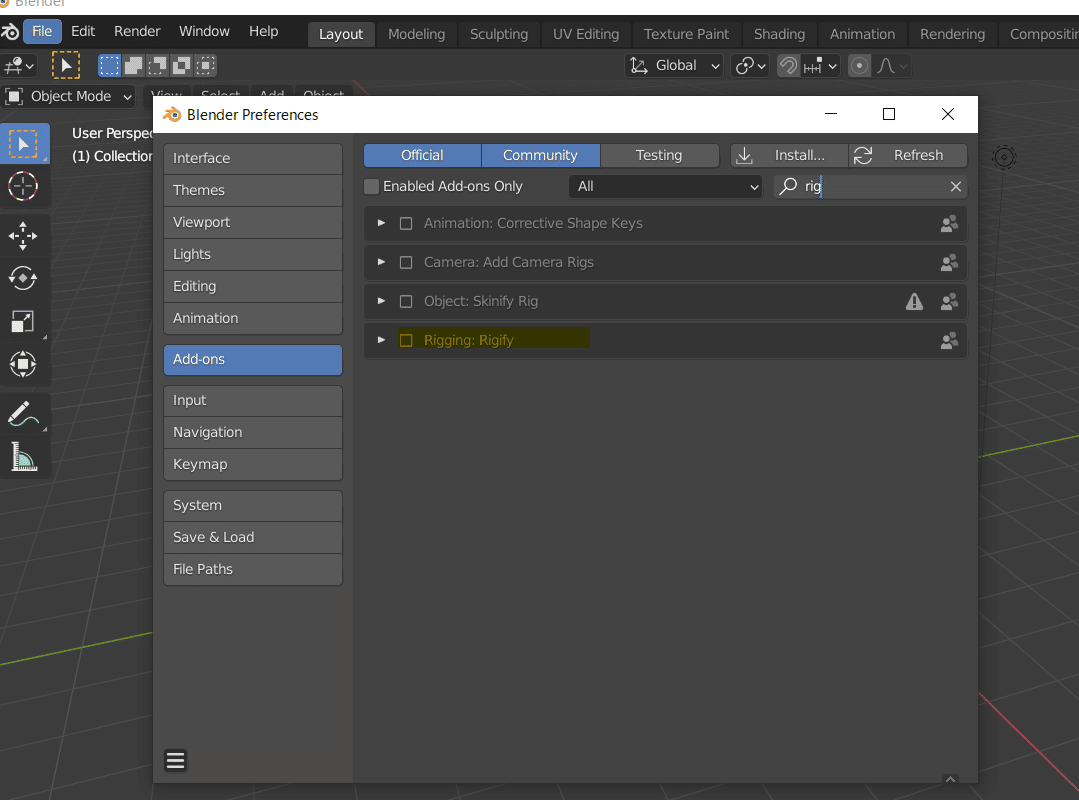Screen dimensions: 1079x800
Task: Choose the Move tool
Action: point(23,235)
